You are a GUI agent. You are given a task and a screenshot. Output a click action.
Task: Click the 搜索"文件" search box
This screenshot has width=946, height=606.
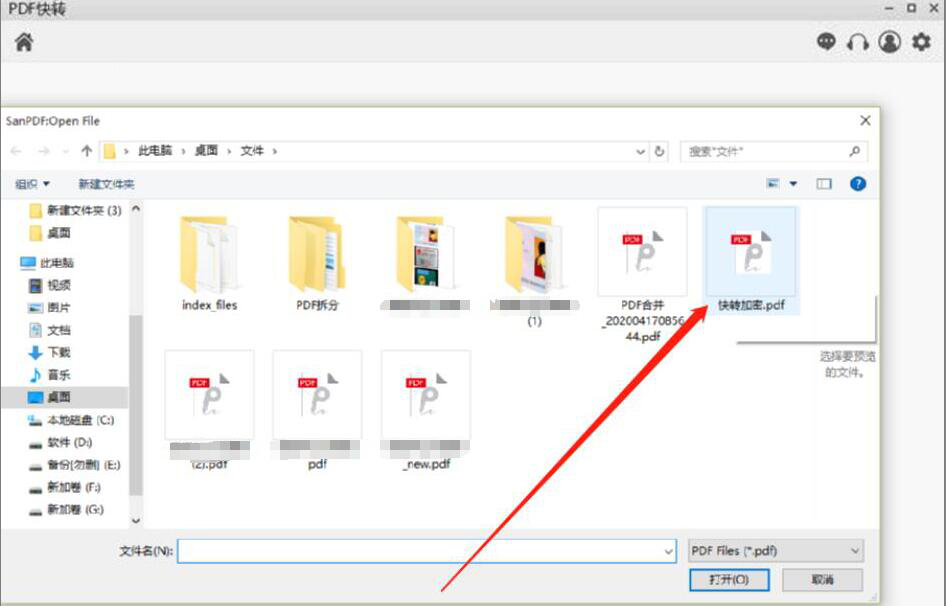pyautogui.click(x=773, y=152)
